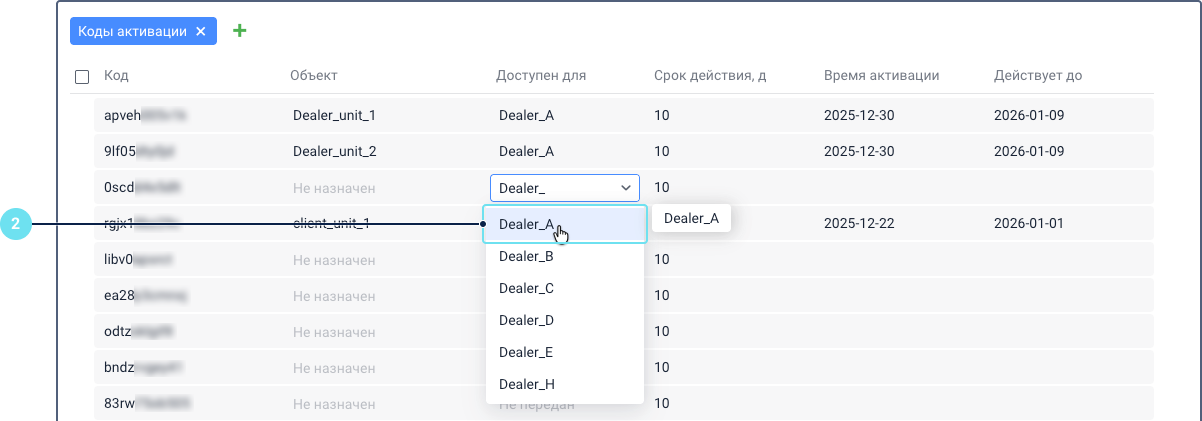Viewport: 1202px width, 421px height.
Task: Click validity value 10 in the 0scd row
Action: [x=661, y=187]
